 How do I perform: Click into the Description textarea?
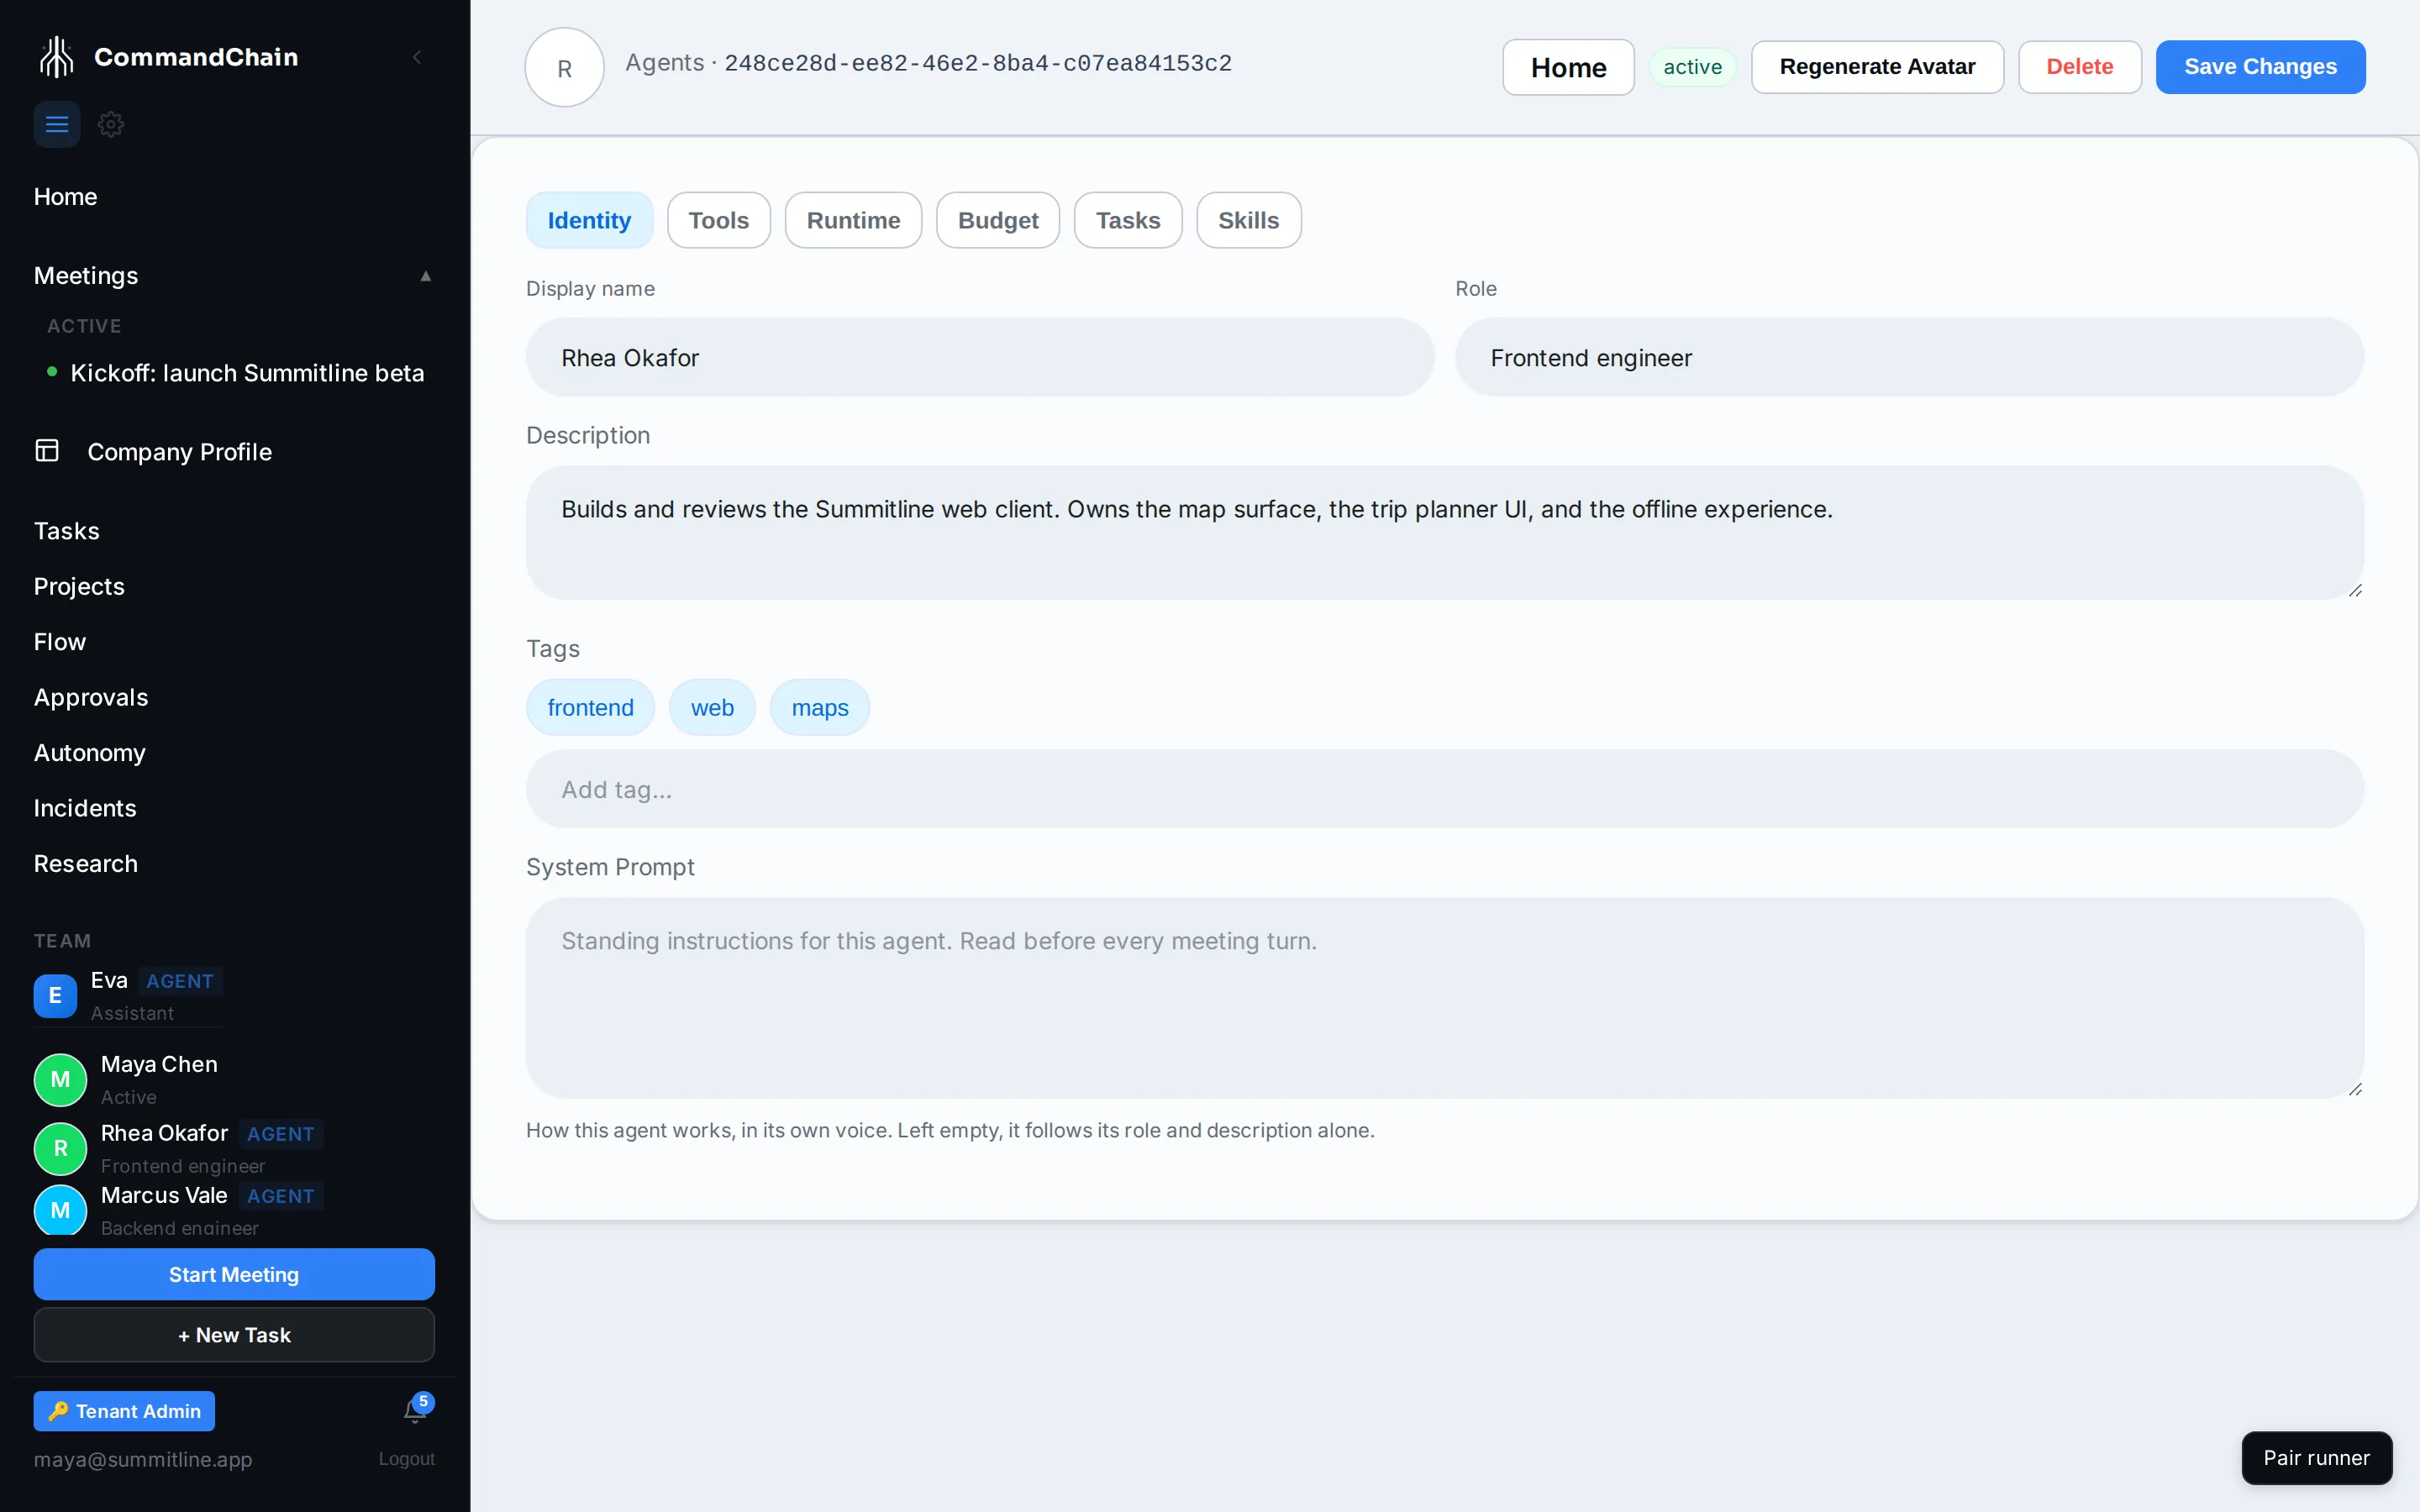[1445, 532]
